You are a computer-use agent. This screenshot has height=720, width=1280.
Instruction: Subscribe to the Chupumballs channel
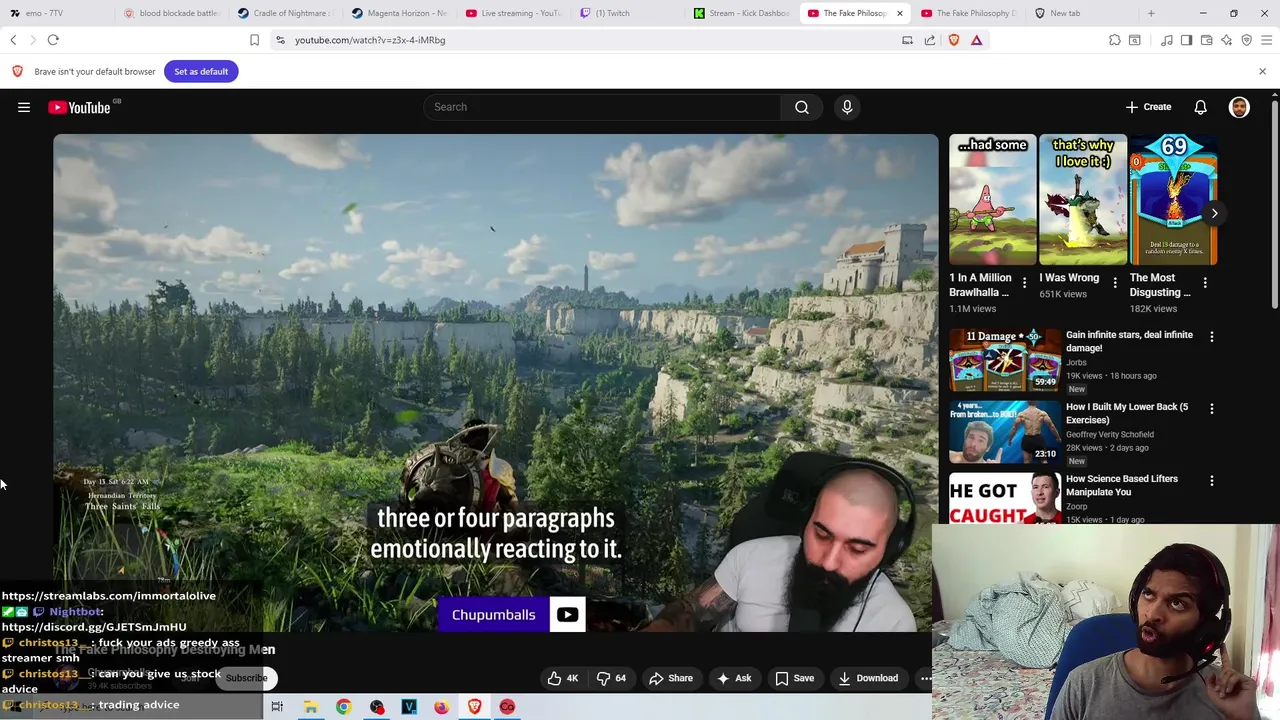[246, 678]
